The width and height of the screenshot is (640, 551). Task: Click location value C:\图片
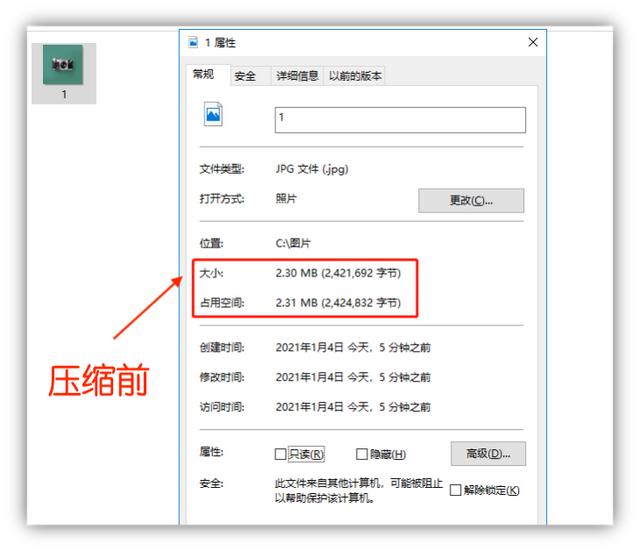(293, 243)
